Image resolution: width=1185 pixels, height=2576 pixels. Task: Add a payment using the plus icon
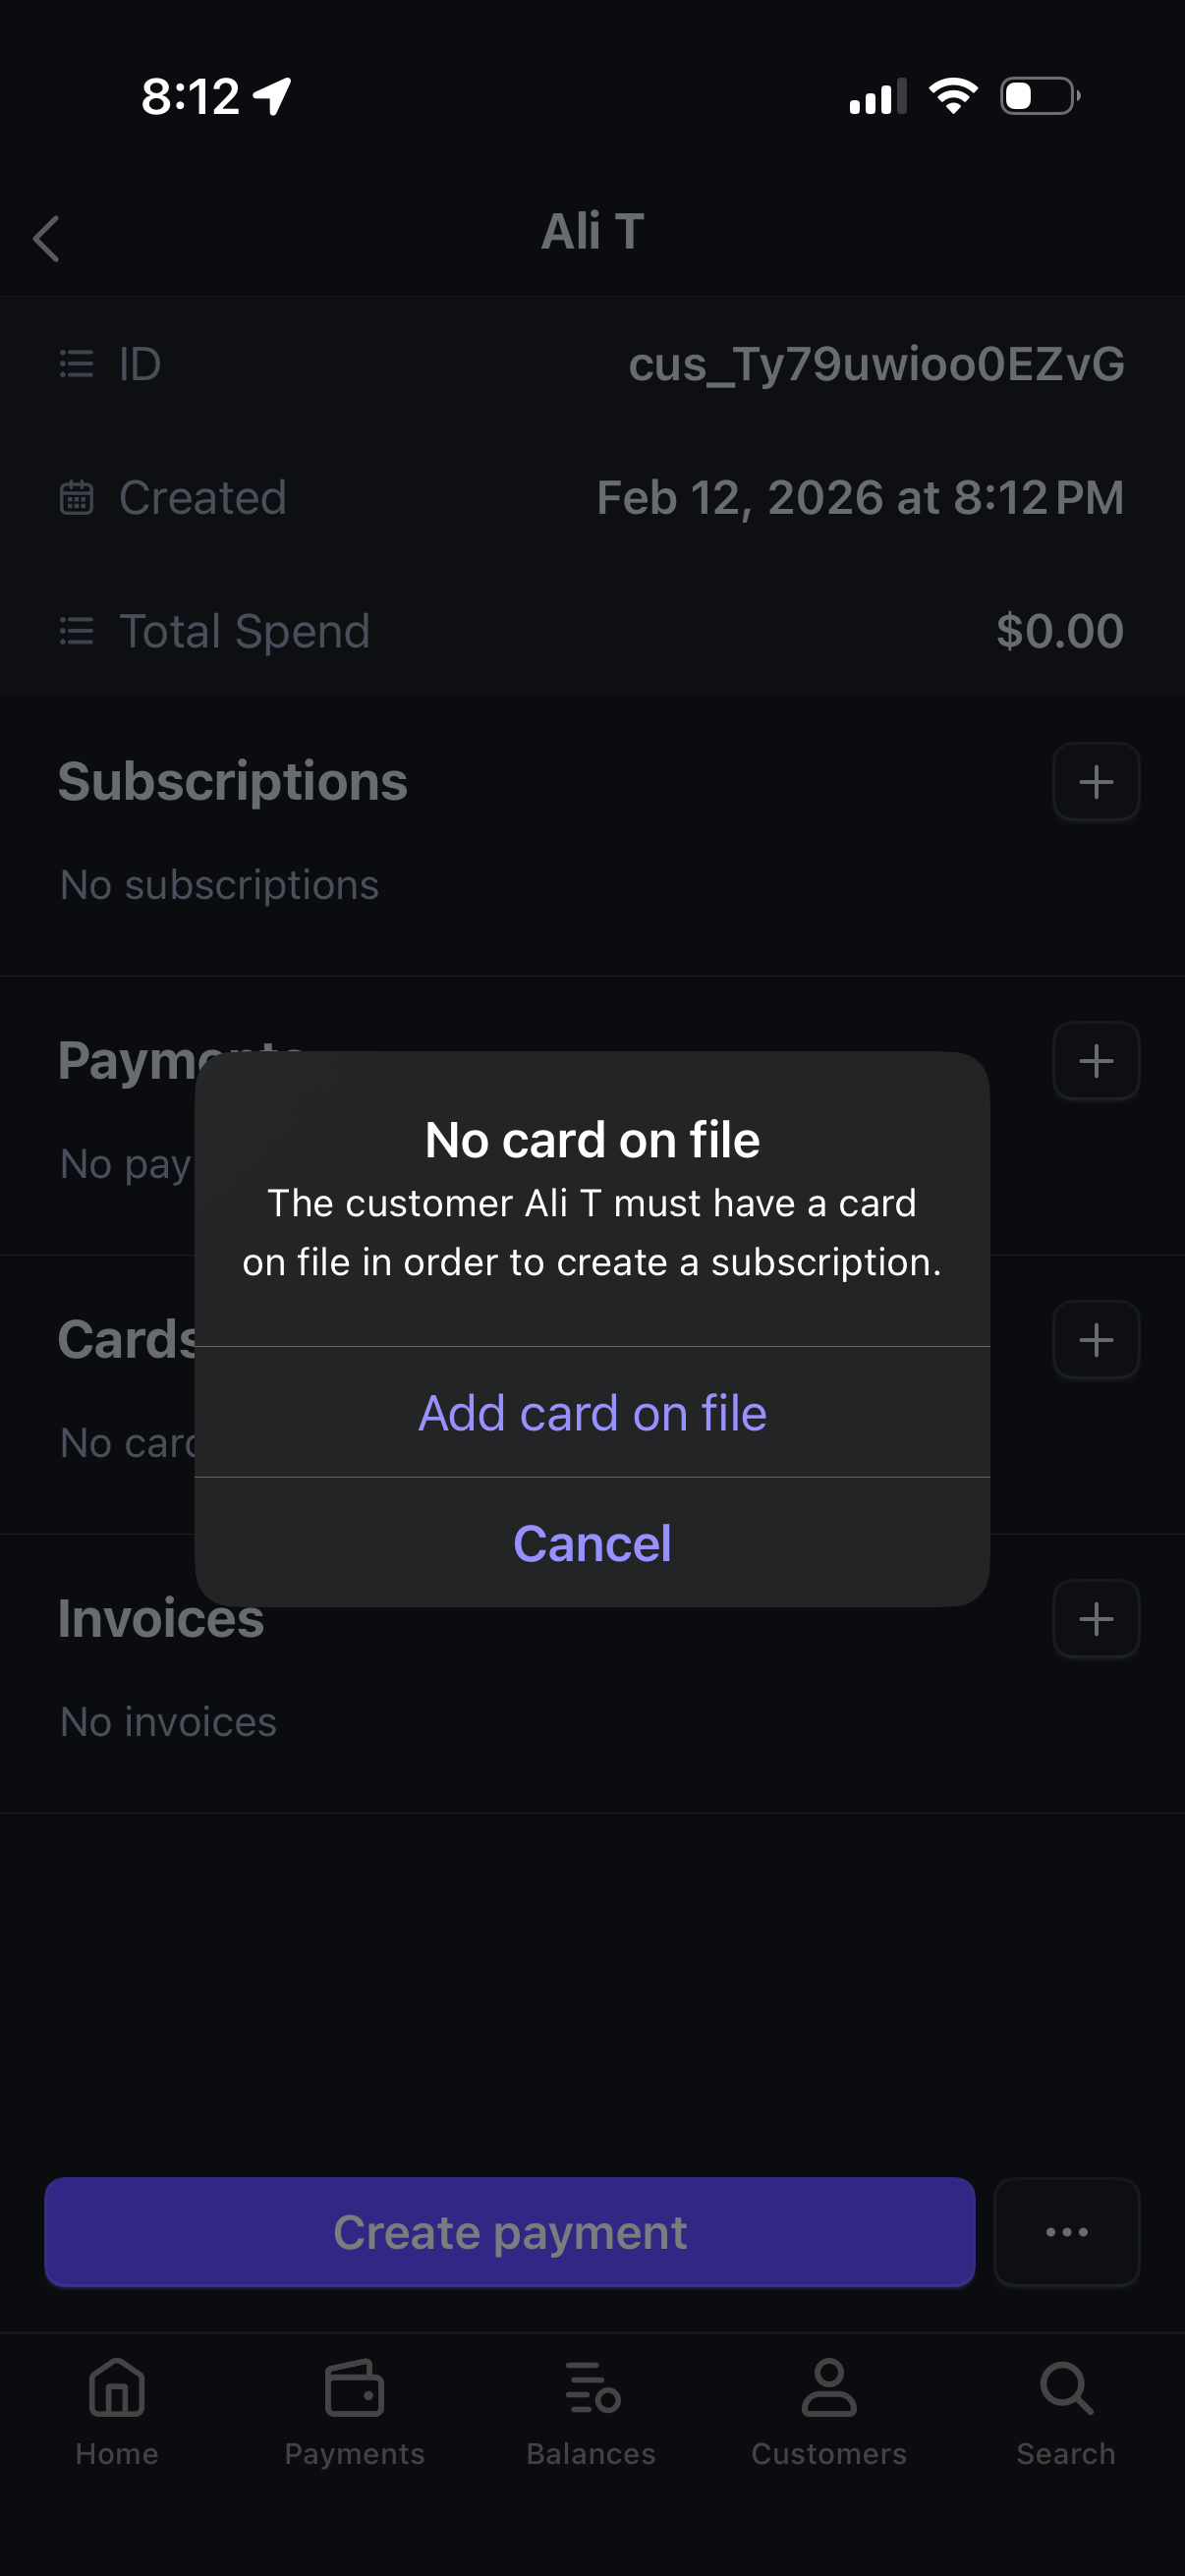click(x=1095, y=1061)
